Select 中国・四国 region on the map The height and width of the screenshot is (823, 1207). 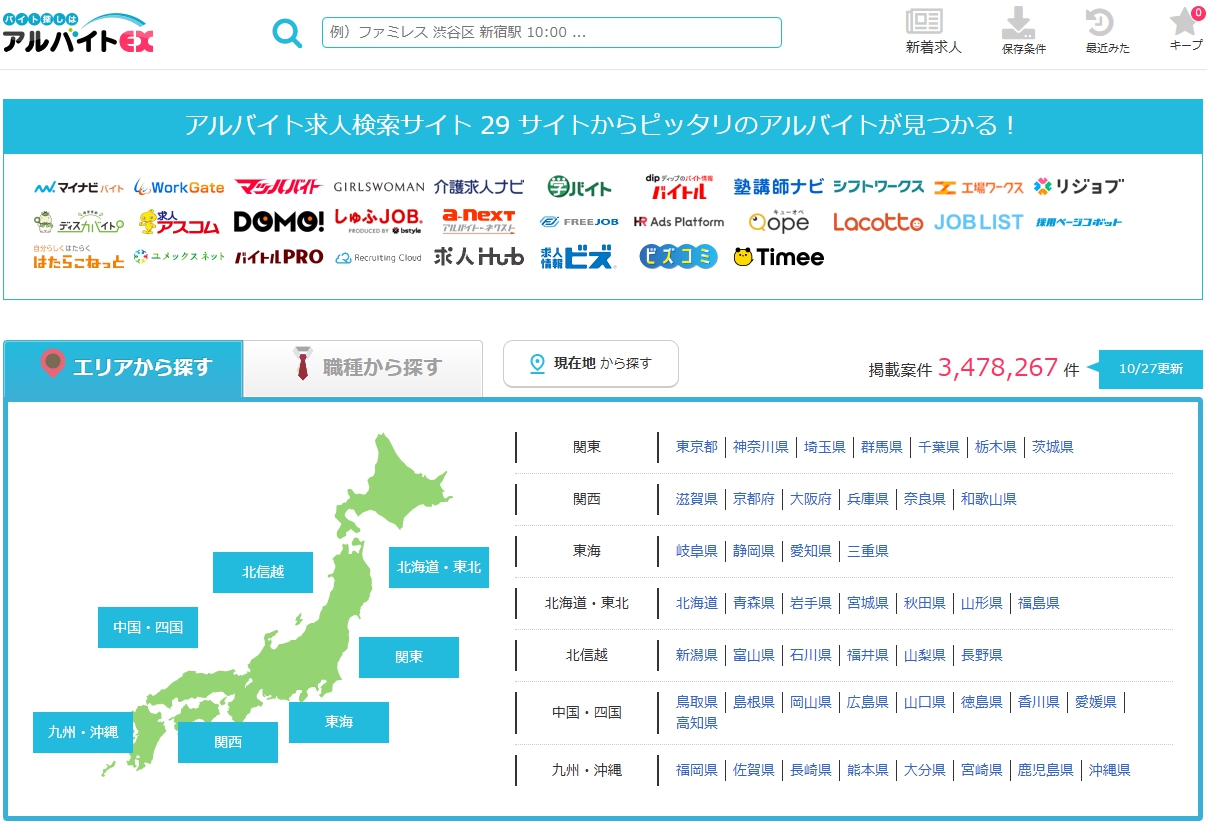click(x=148, y=627)
